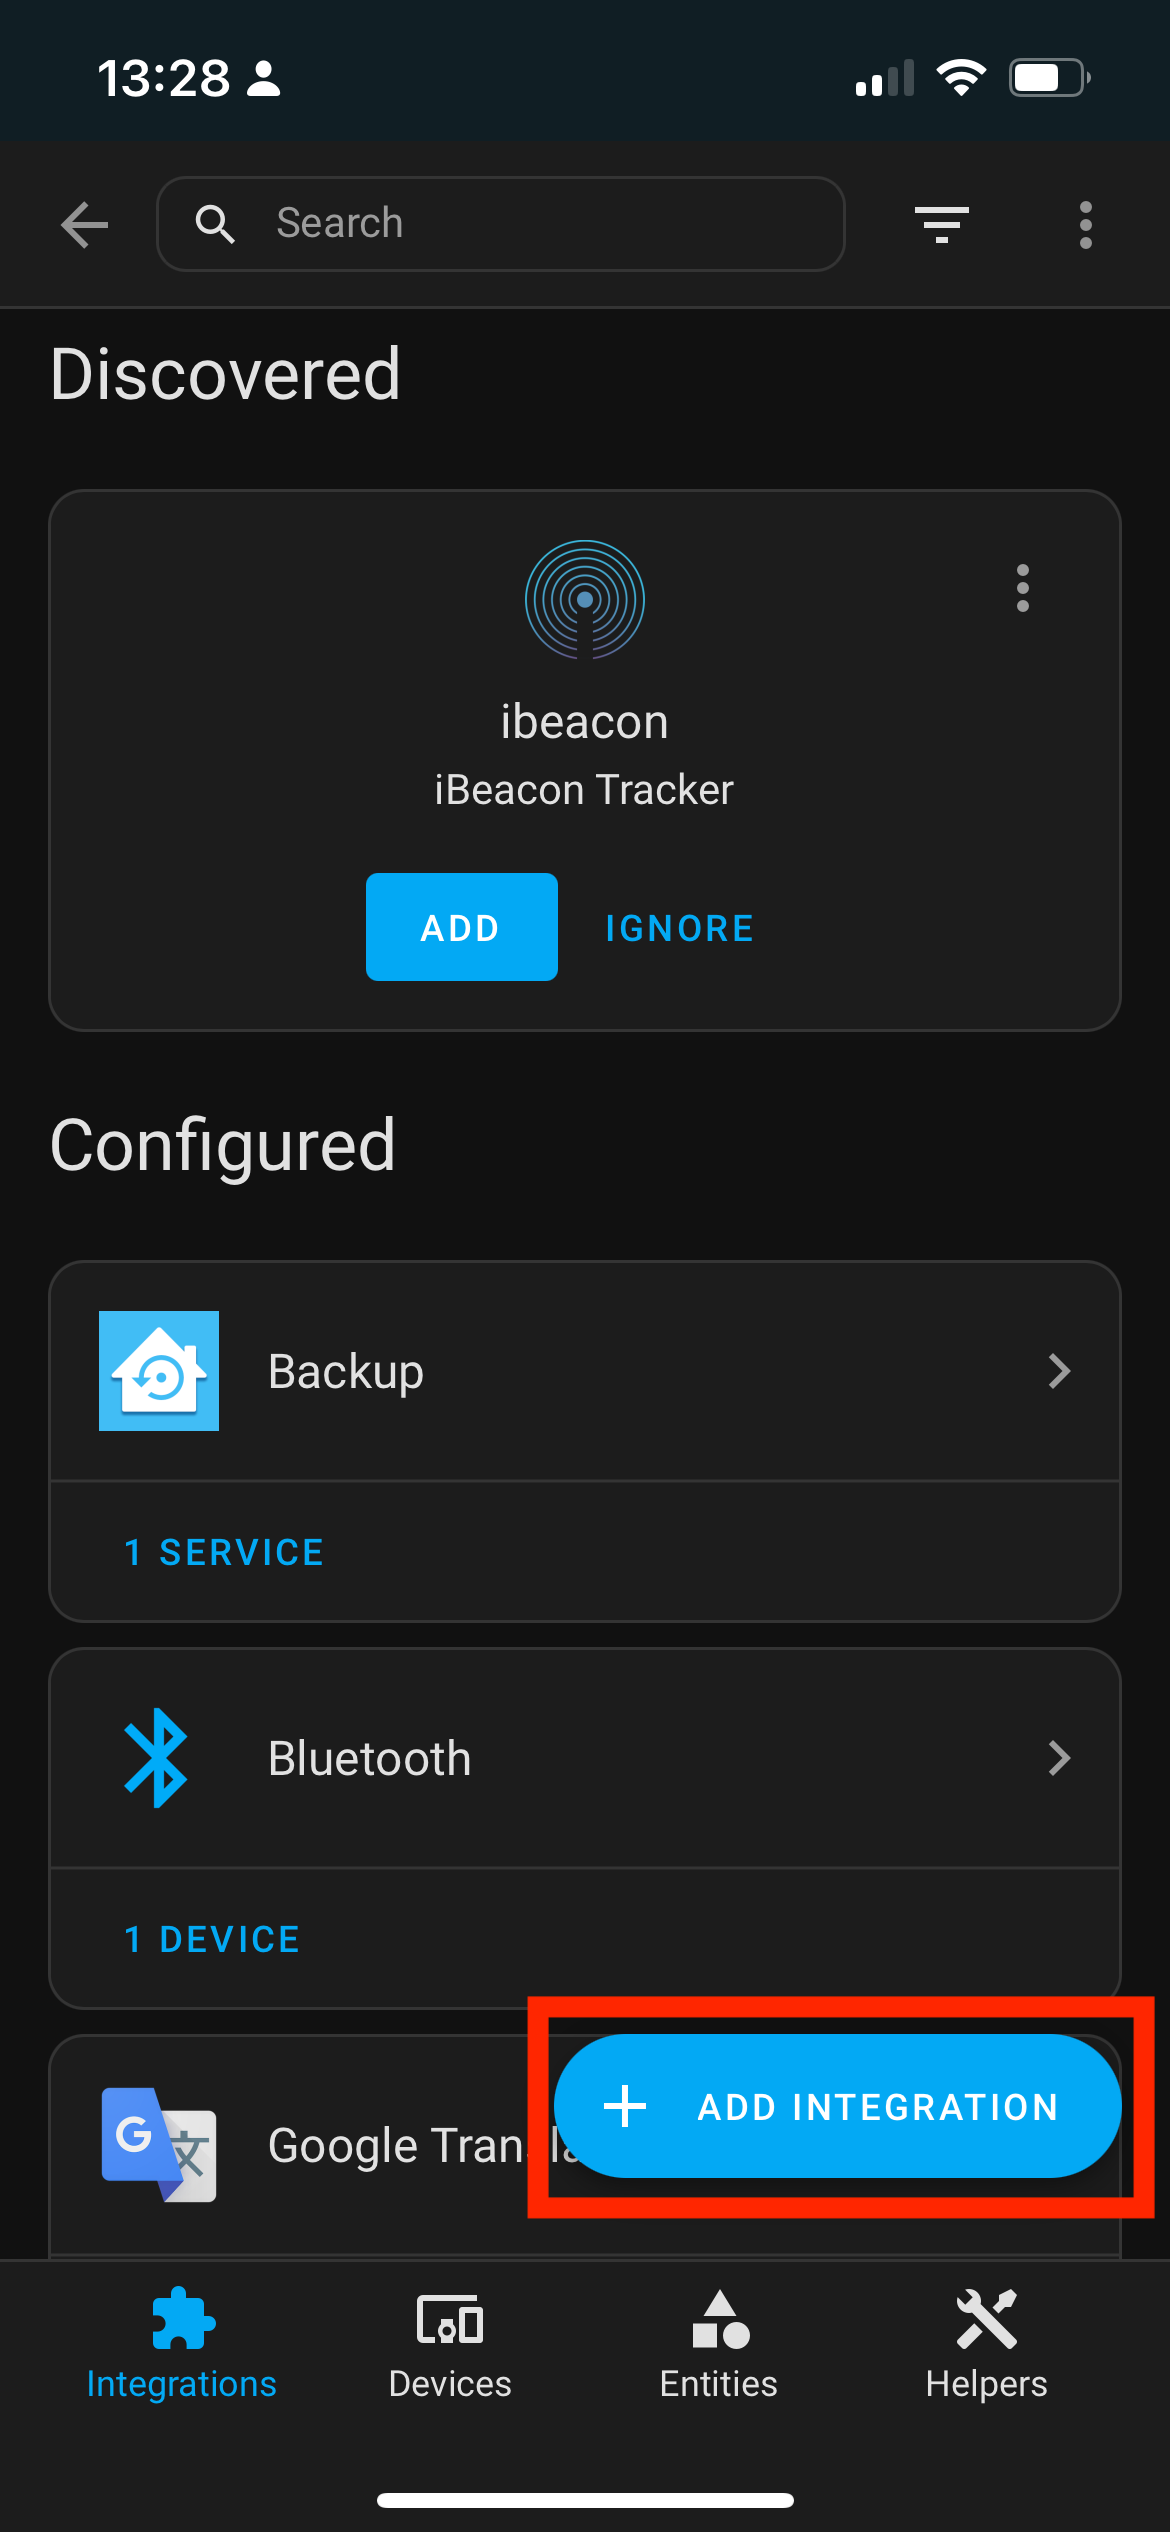Image resolution: width=1170 pixels, height=2532 pixels.
Task: Open the top-right overflow menu
Action: coord(1085,224)
